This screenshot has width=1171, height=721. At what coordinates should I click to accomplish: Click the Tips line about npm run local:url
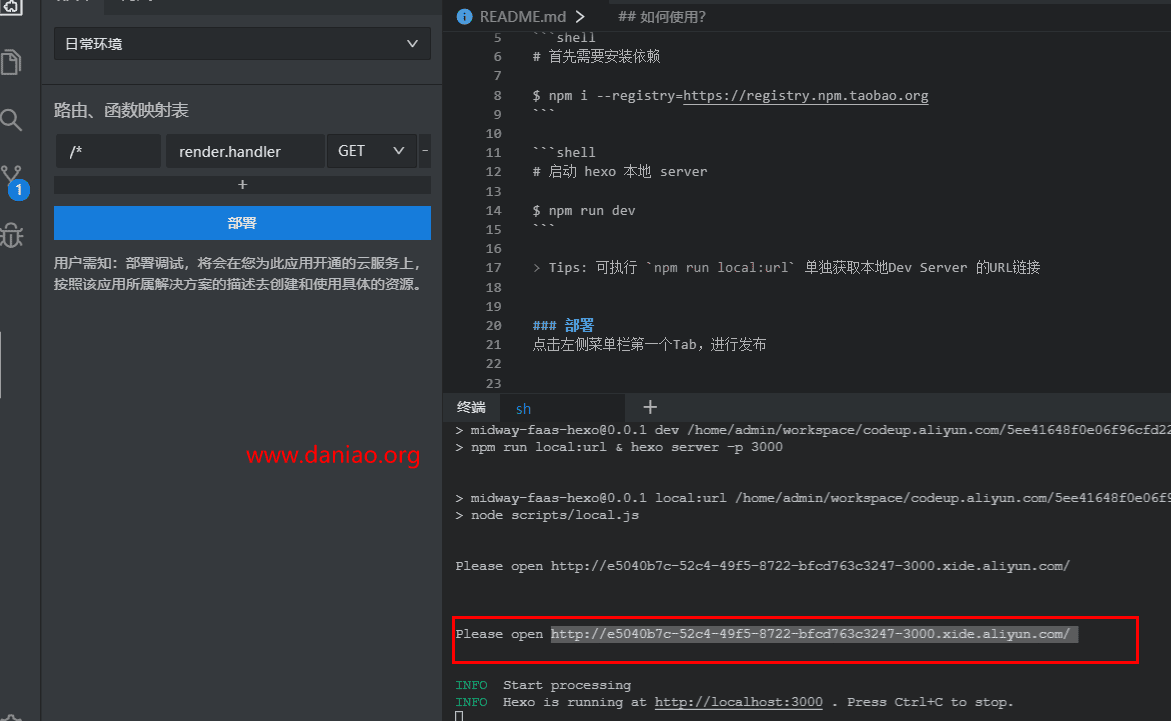click(x=786, y=267)
